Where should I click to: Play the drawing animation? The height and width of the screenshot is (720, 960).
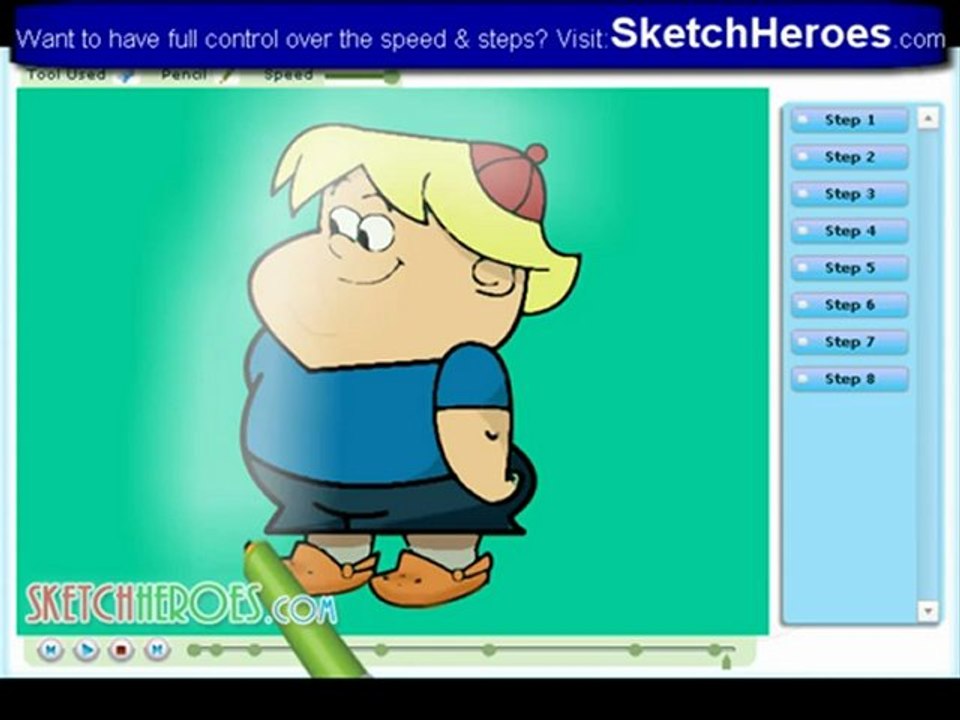(86, 650)
